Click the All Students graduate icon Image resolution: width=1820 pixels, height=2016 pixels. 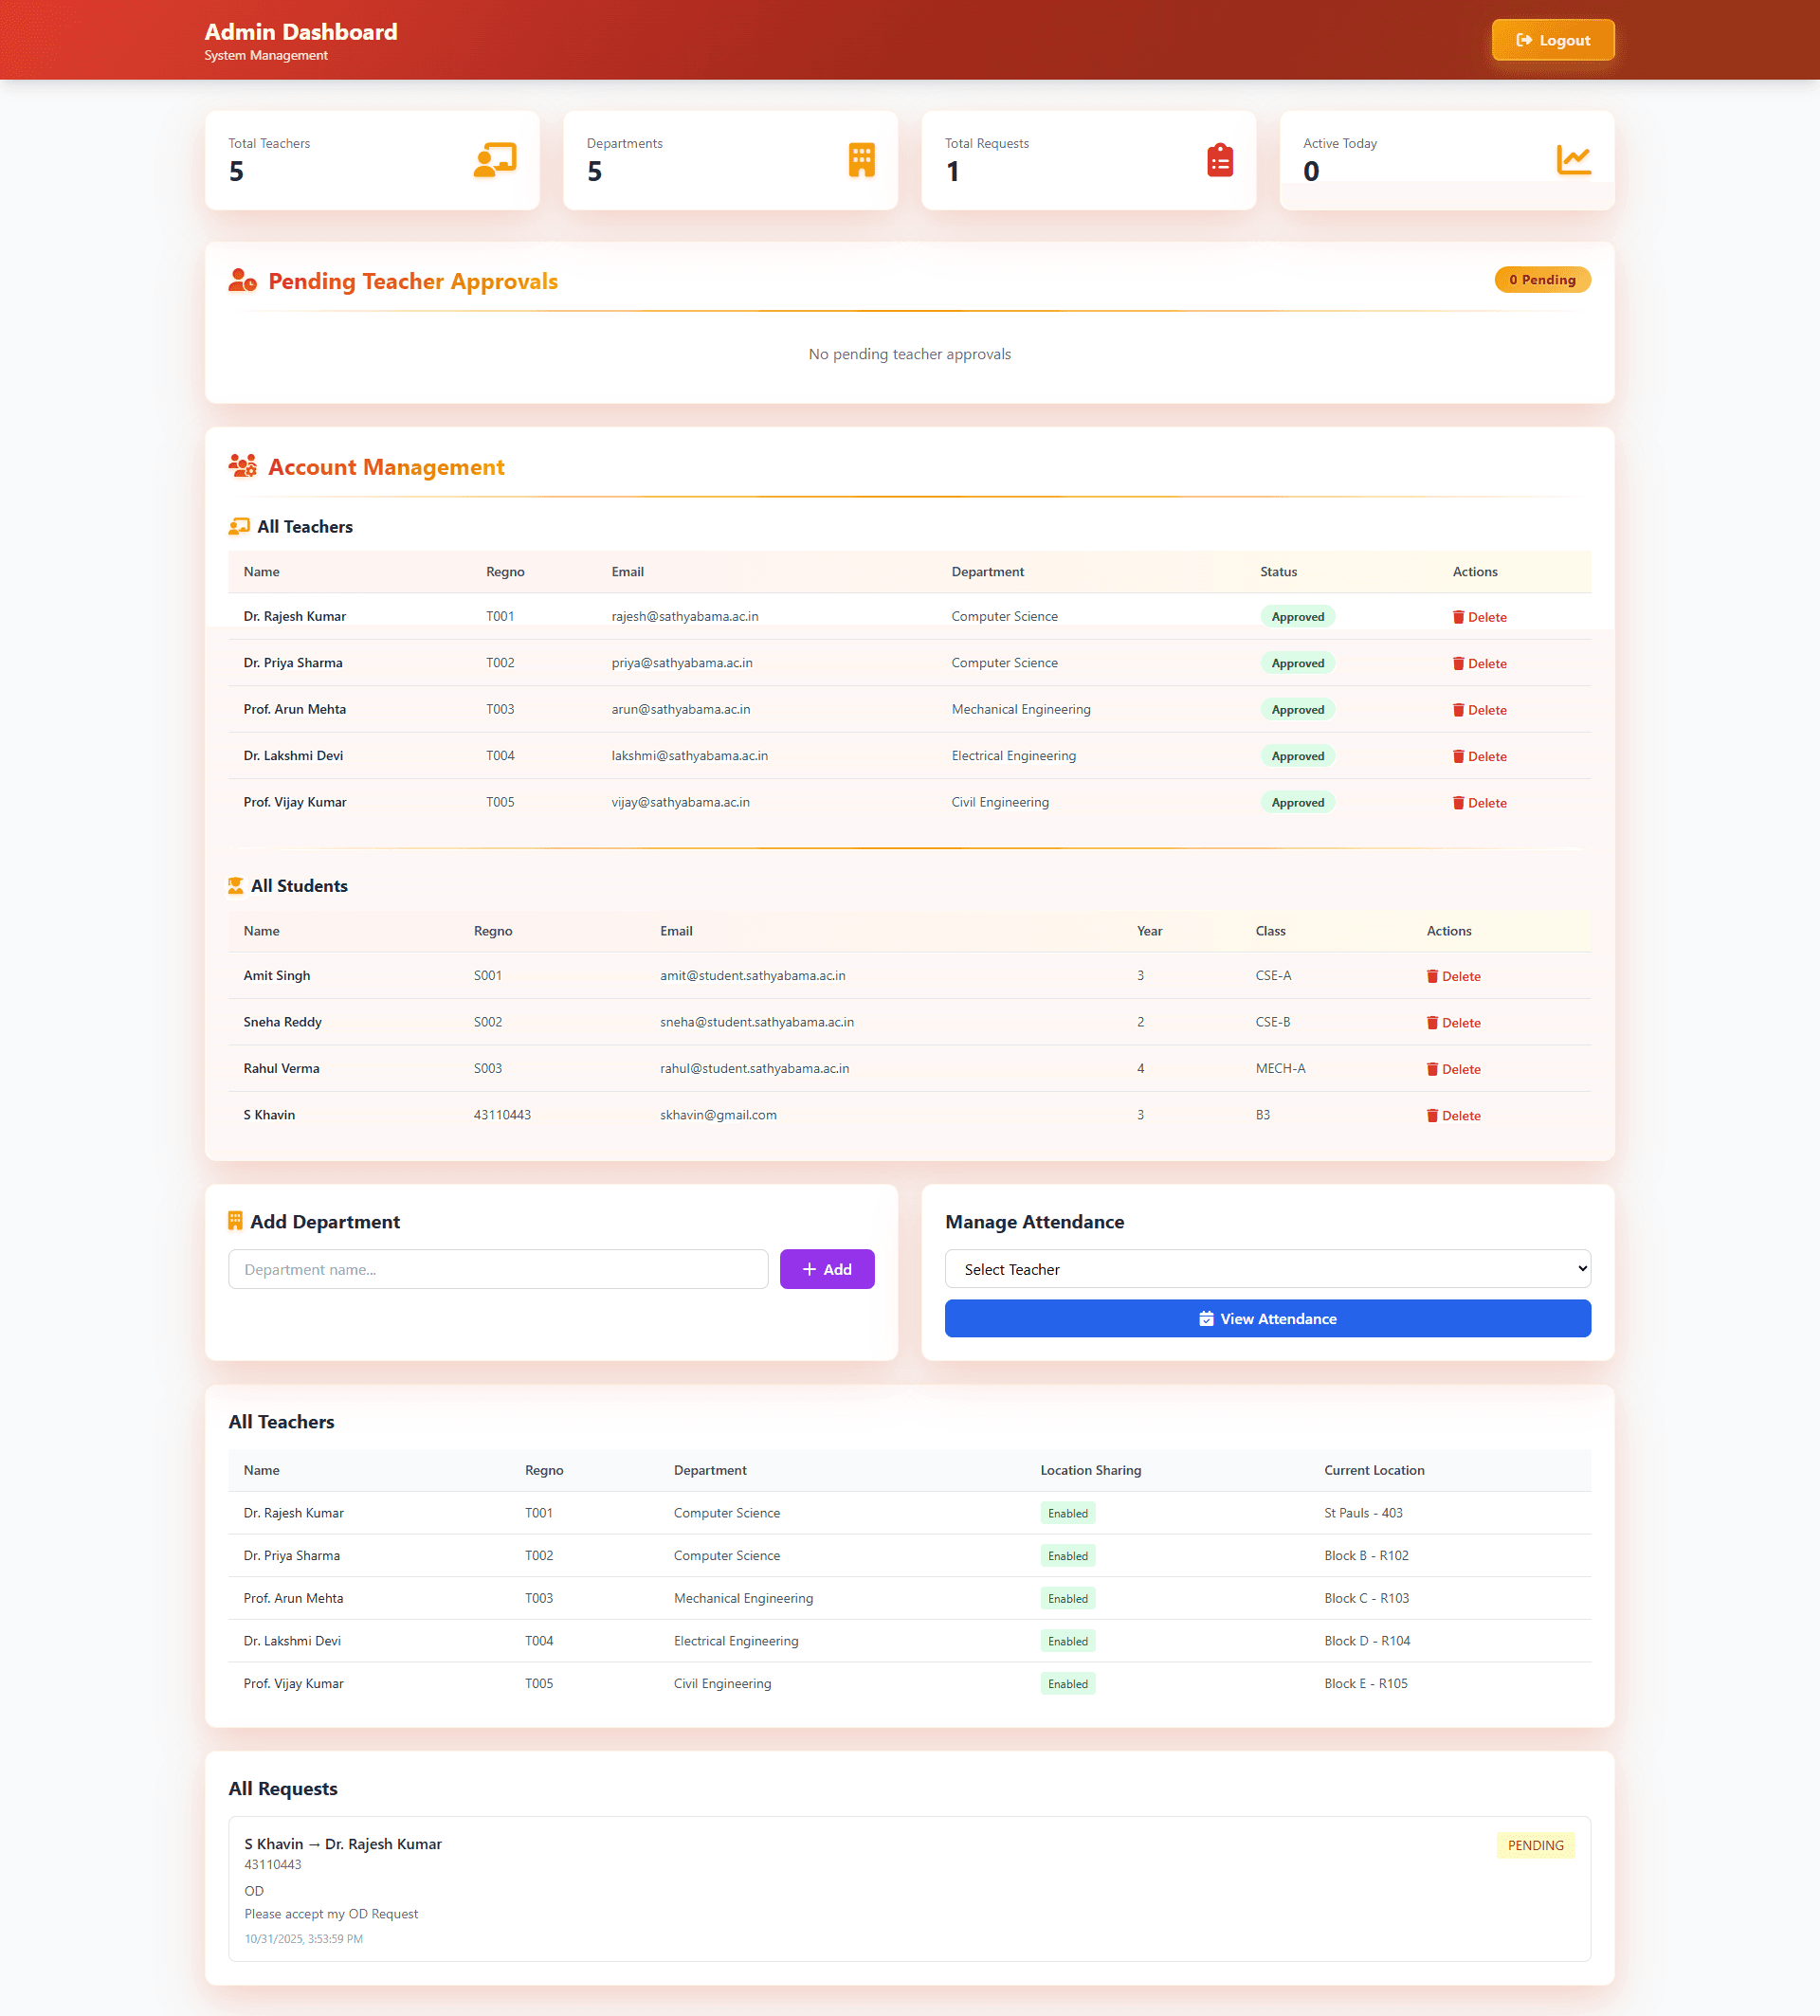(236, 886)
